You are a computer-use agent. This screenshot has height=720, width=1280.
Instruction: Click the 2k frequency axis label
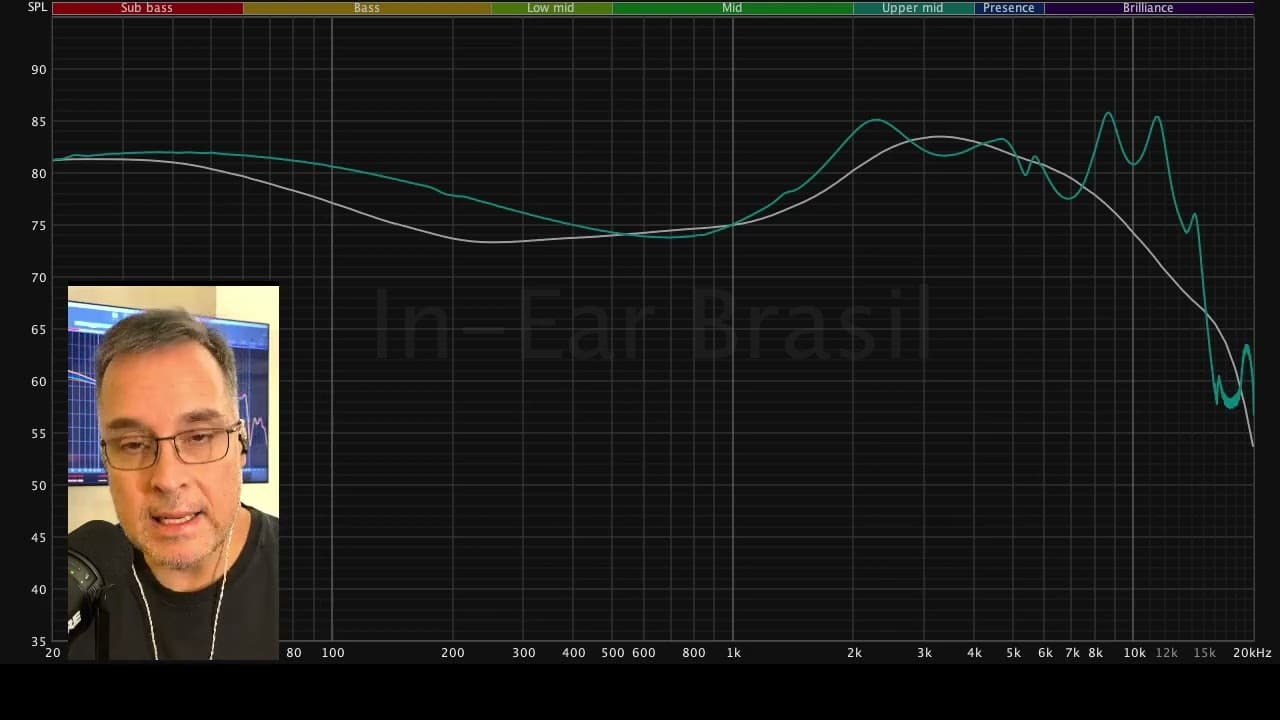point(854,653)
